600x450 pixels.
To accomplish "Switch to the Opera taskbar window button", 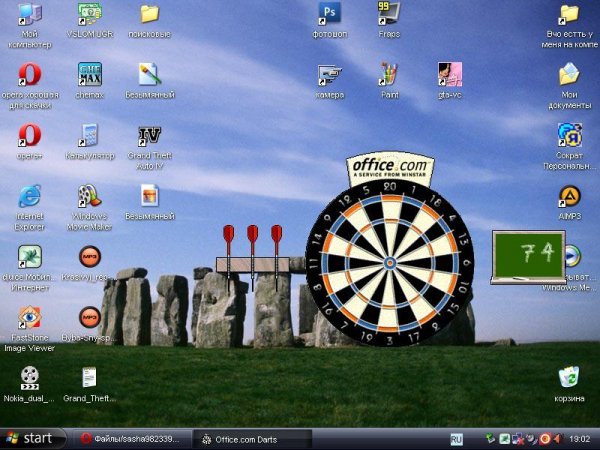I will [130, 438].
